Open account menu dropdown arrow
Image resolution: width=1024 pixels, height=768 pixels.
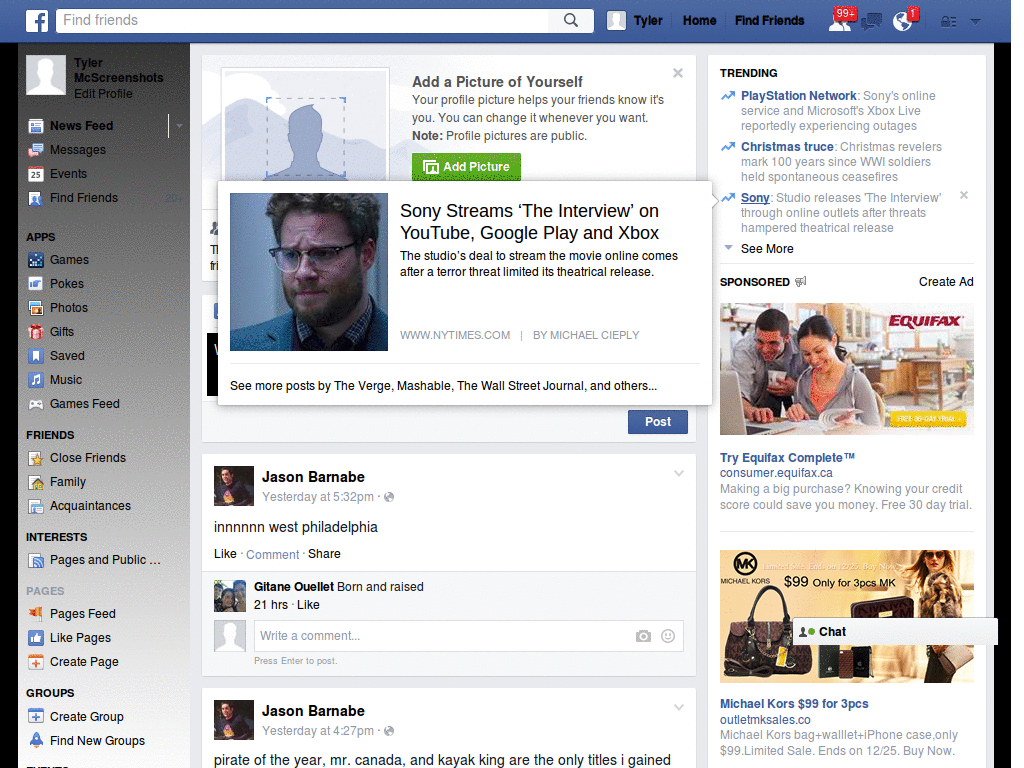pos(976,22)
